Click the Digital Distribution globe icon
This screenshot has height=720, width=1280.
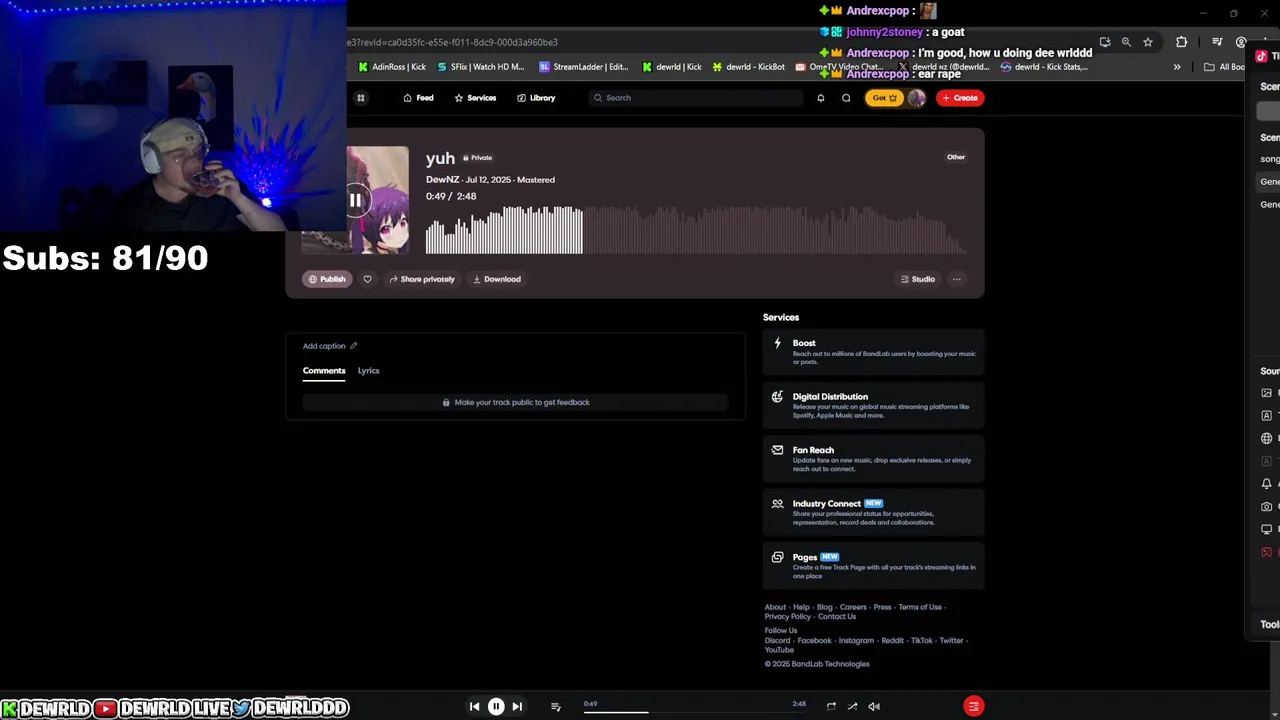[777, 396]
